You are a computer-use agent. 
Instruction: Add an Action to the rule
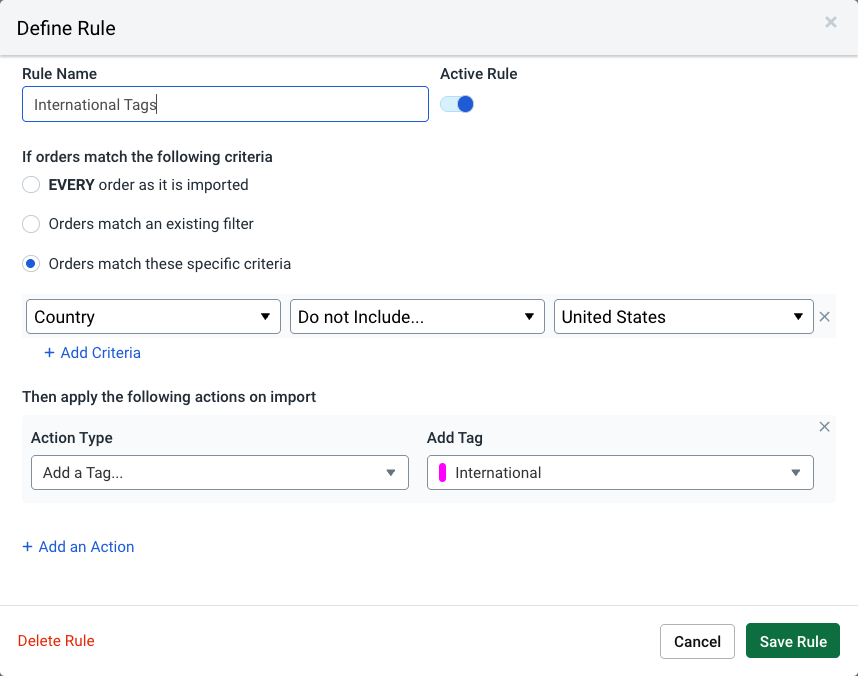pos(78,546)
